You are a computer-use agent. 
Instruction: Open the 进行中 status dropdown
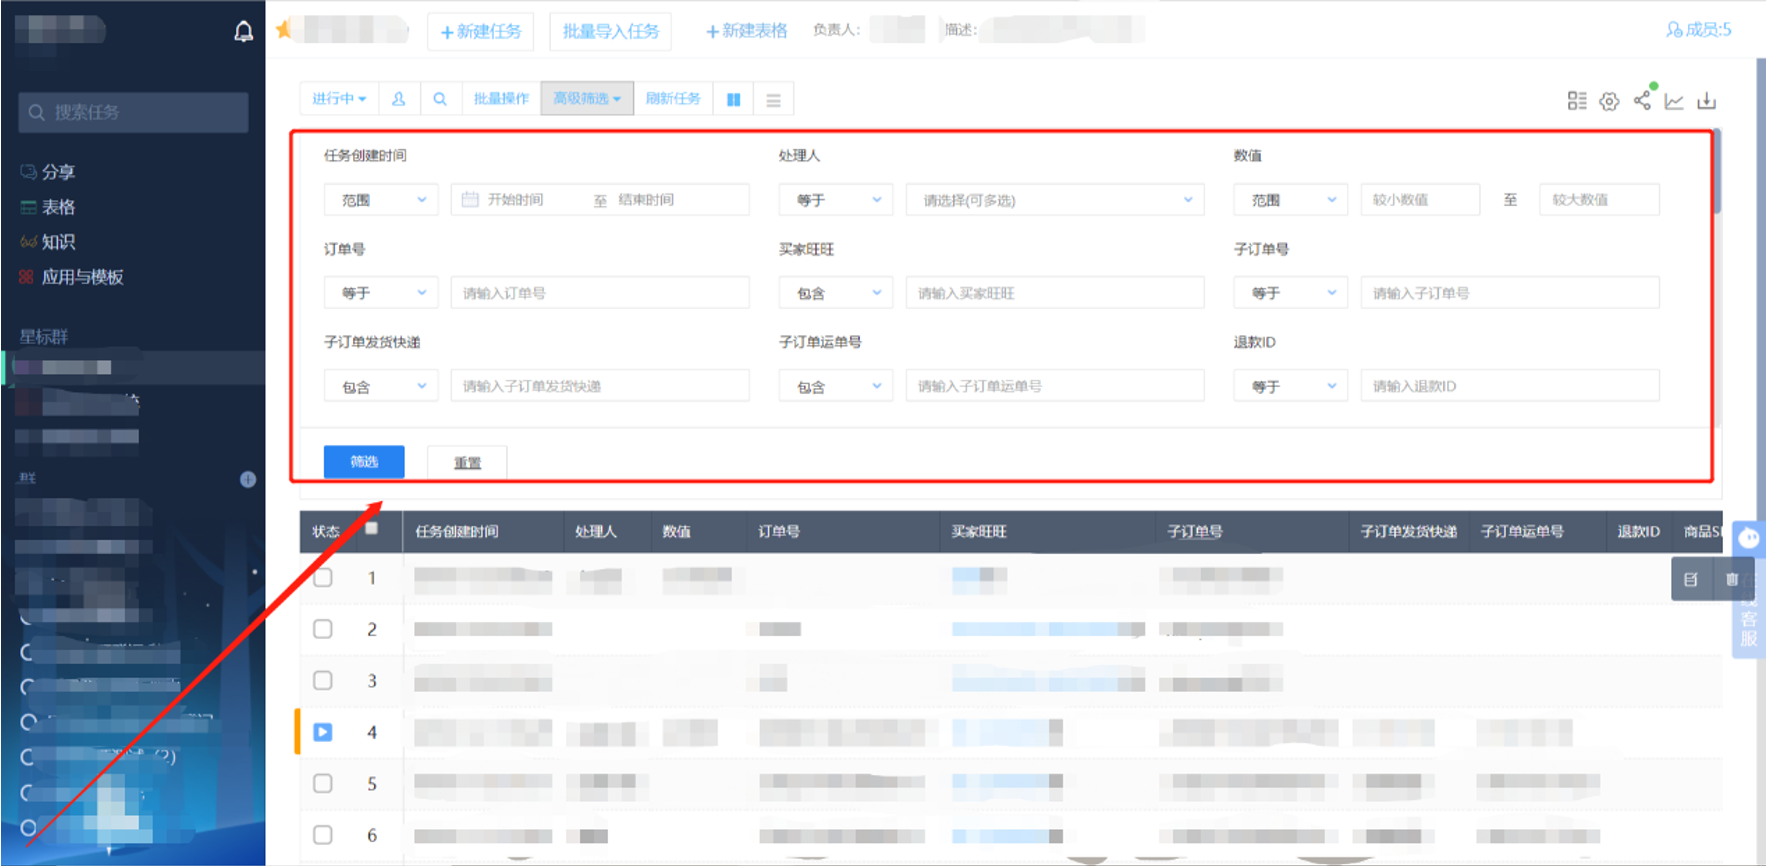click(x=339, y=99)
